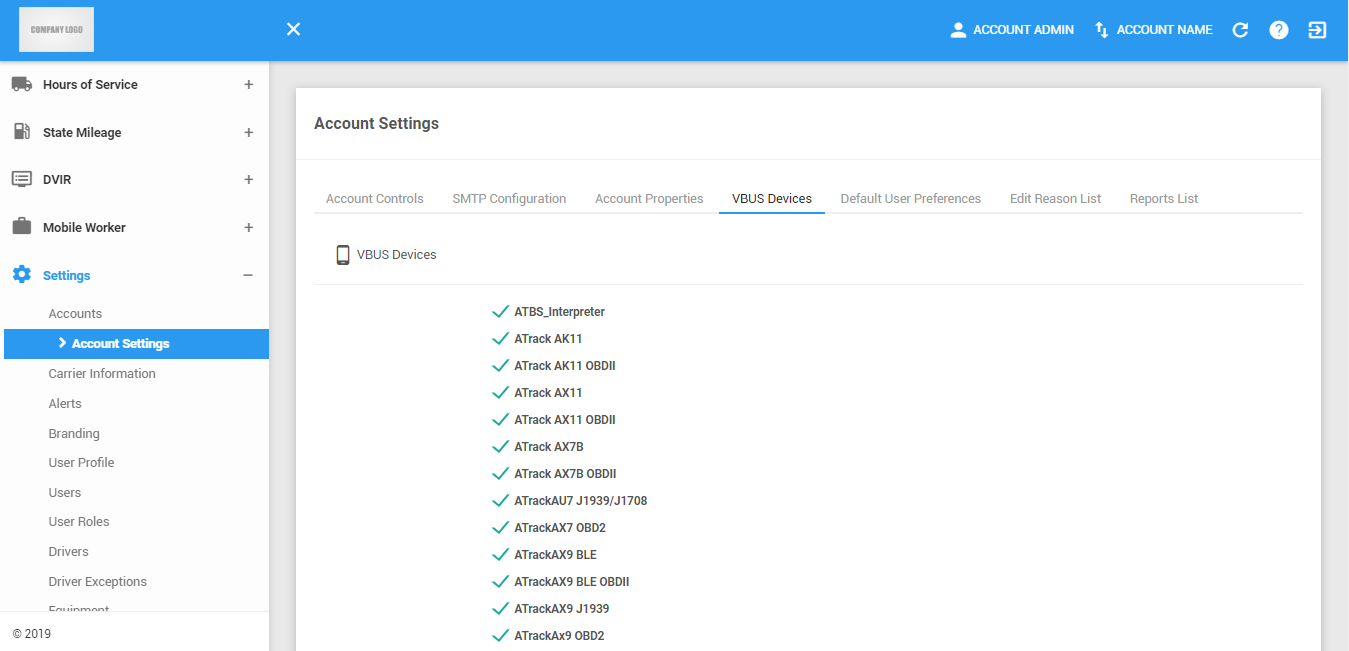The width and height of the screenshot is (1349, 651).
Task: Click the Account Settings page title
Action: point(376,124)
